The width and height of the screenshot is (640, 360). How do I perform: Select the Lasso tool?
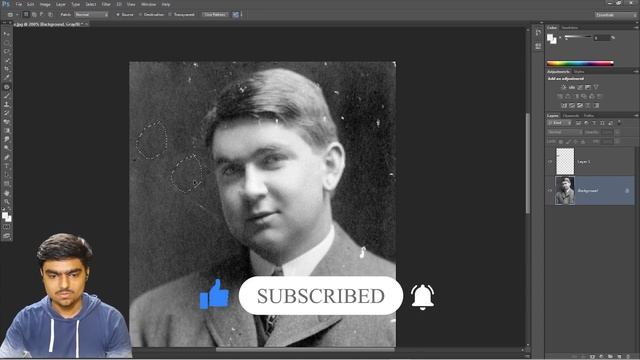pos(7,52)
